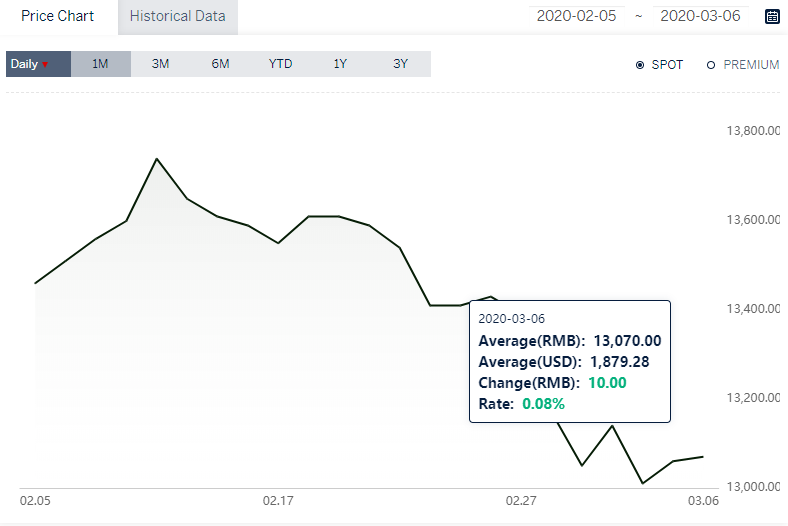Click the chart peak above 13,600
Viewport: 788px width, 526px height.
pos(157,159)
